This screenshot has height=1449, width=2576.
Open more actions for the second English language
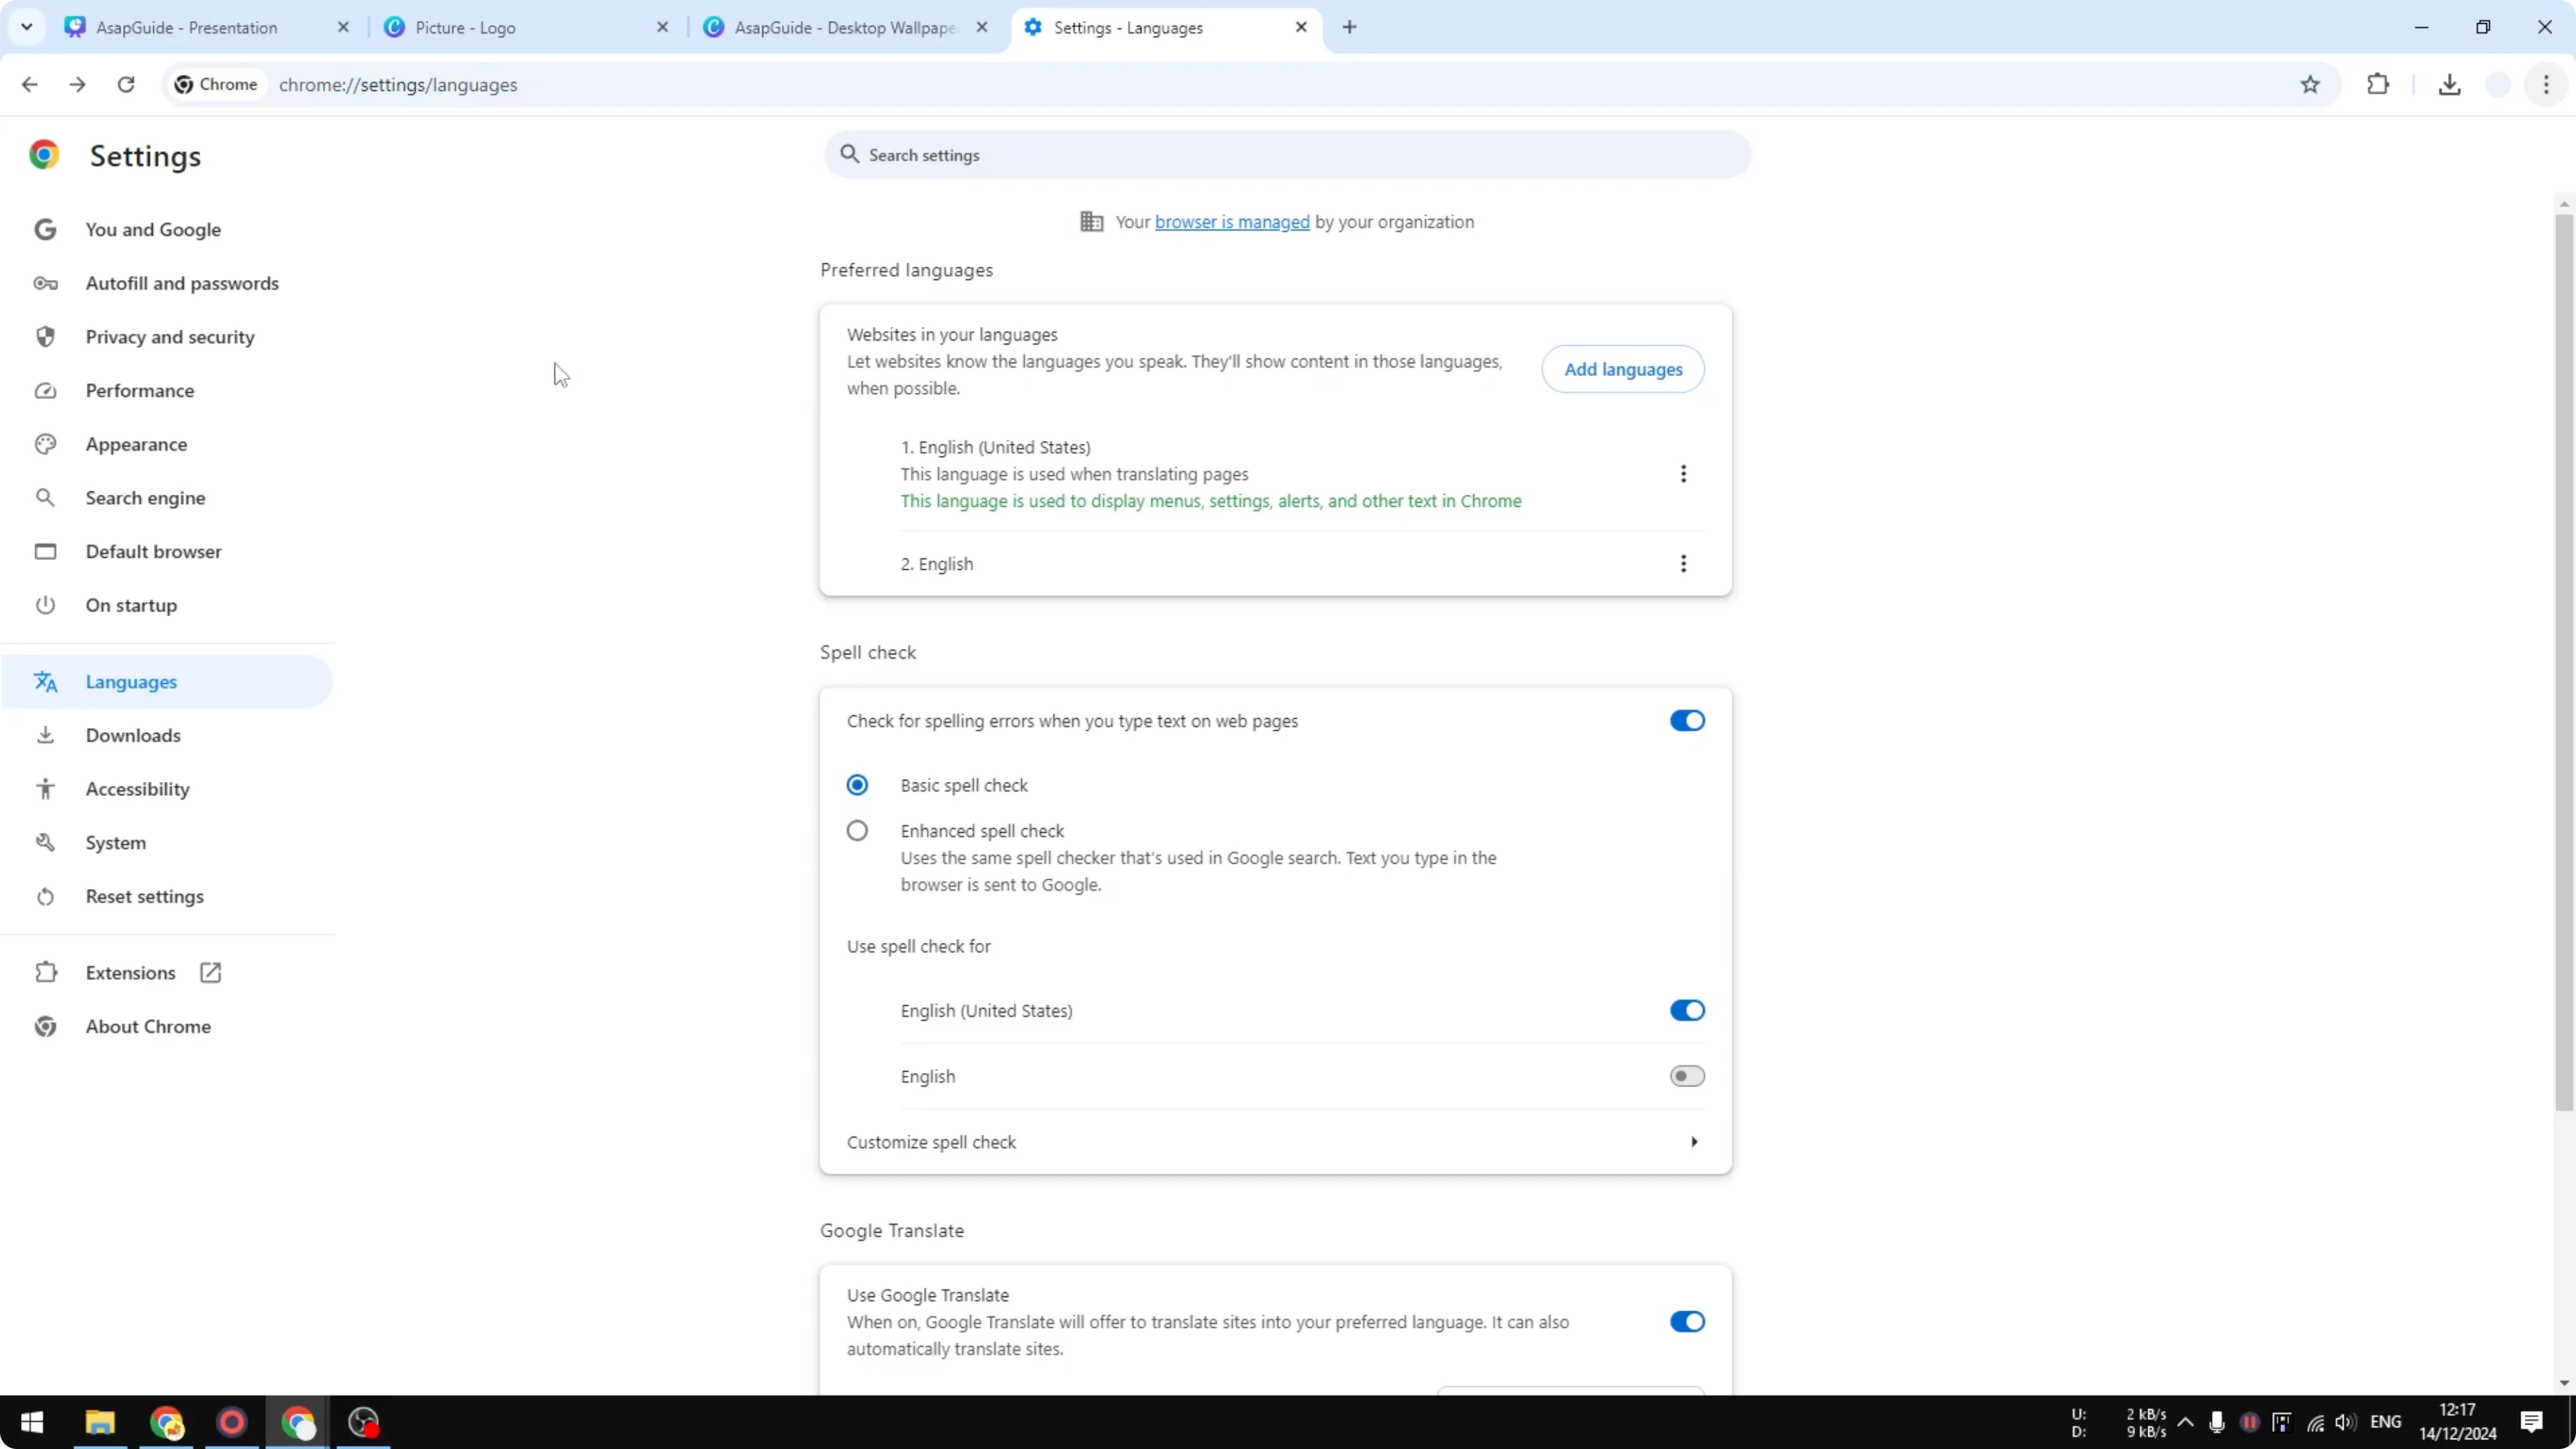1683,564
